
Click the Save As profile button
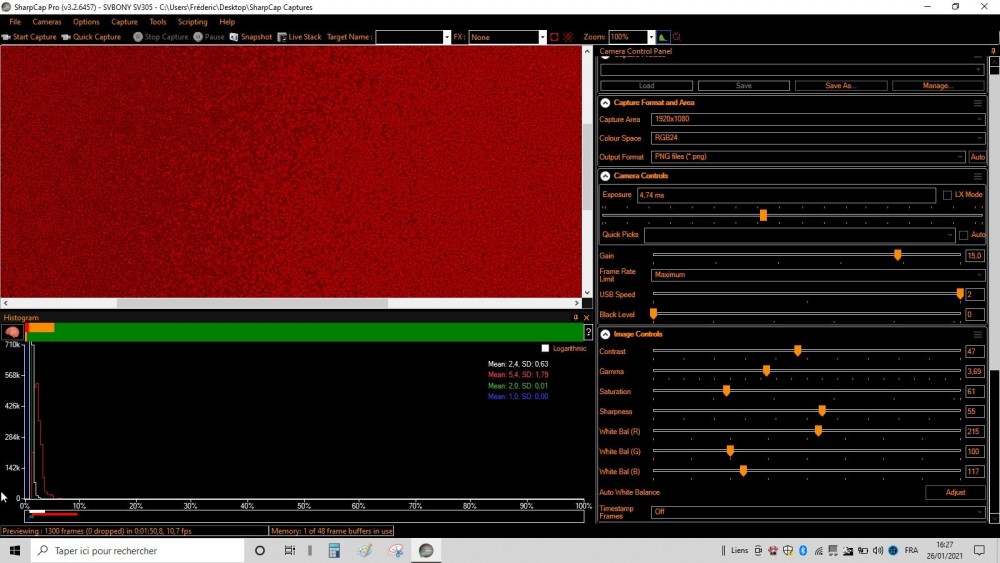[841, 85]
